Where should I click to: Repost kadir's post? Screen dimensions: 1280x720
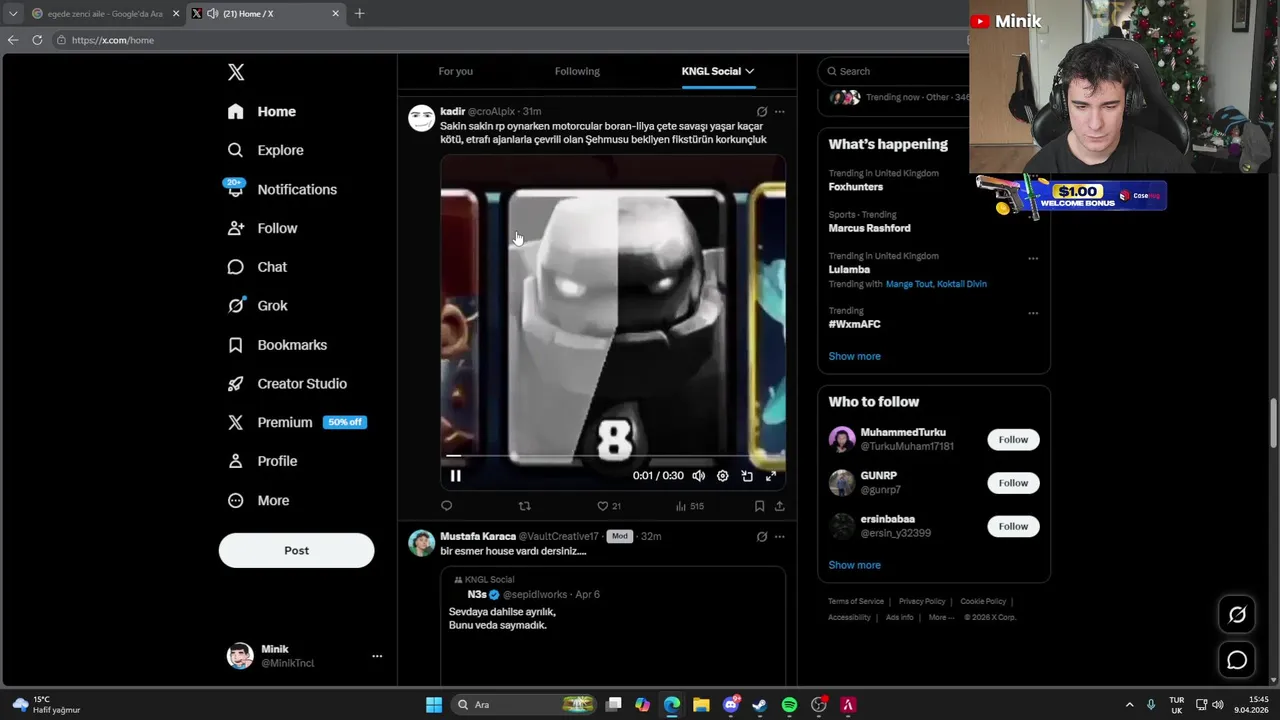524,506
